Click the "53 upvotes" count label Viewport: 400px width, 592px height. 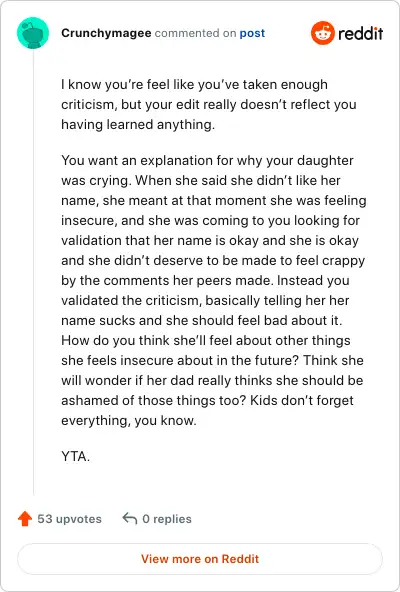coord(69,519)
